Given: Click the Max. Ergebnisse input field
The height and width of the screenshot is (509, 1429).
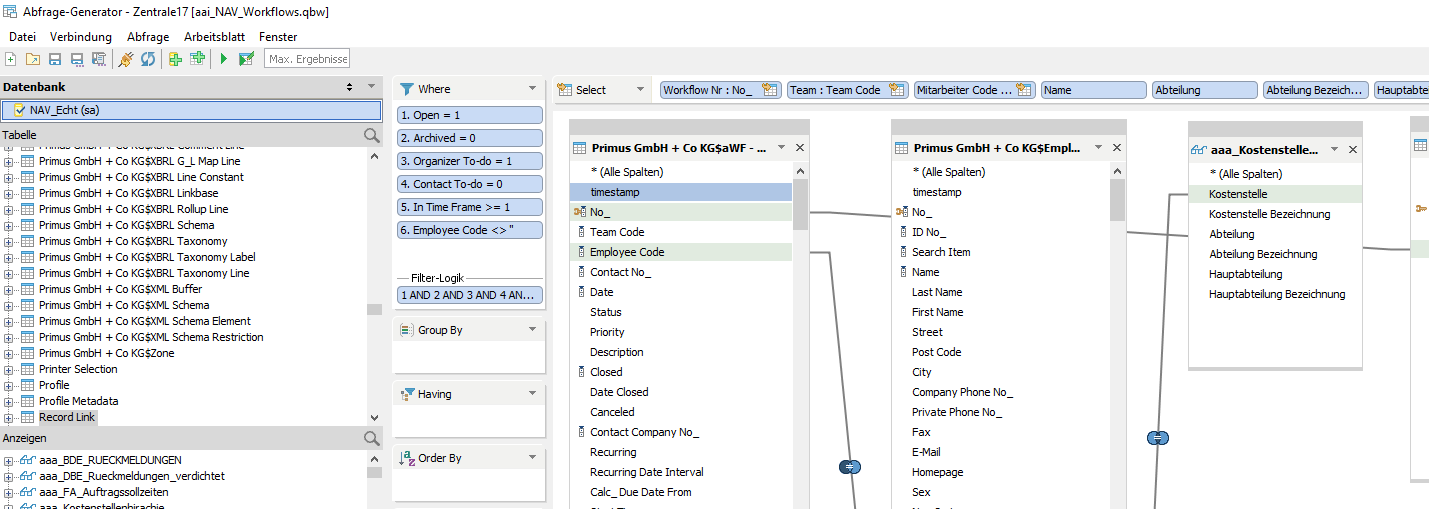Looking at the screenshot, I should click(308, 59).
